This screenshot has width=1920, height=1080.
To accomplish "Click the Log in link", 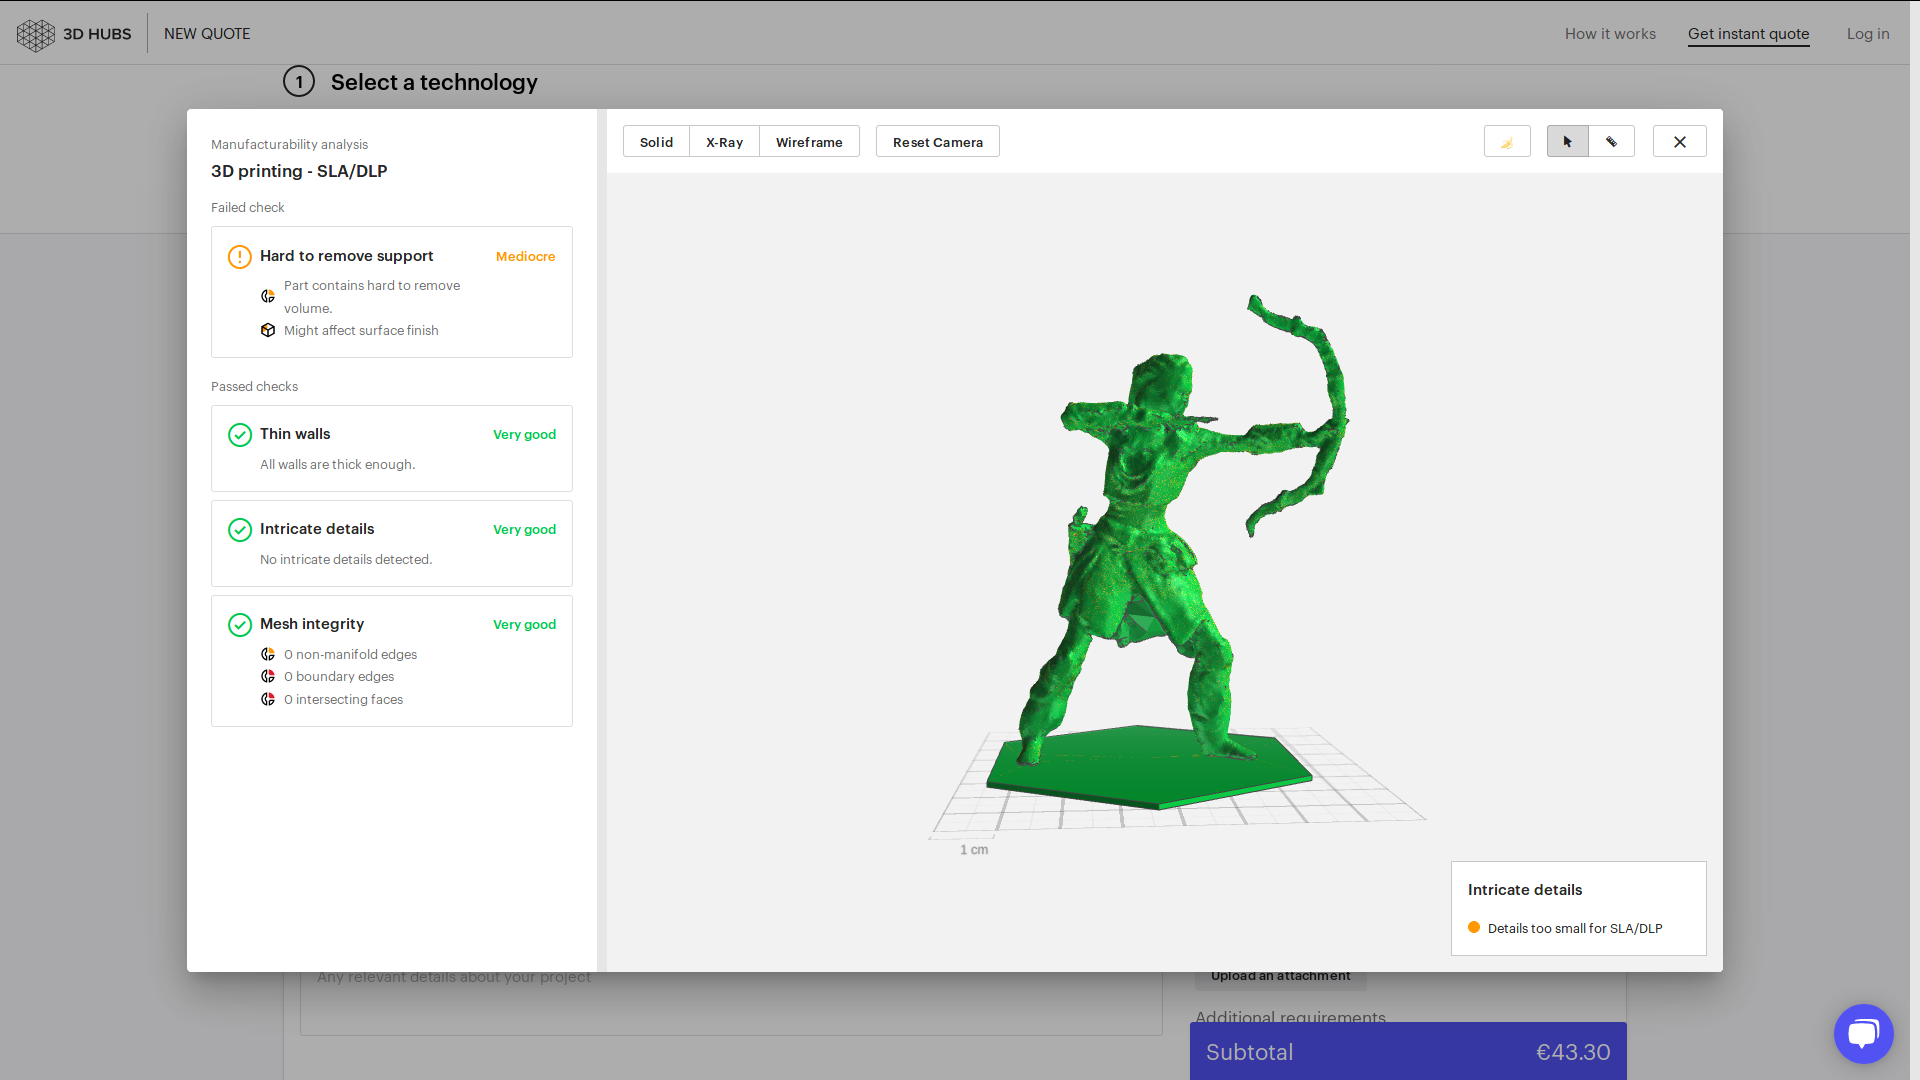I will click(x=1868, y=34).
